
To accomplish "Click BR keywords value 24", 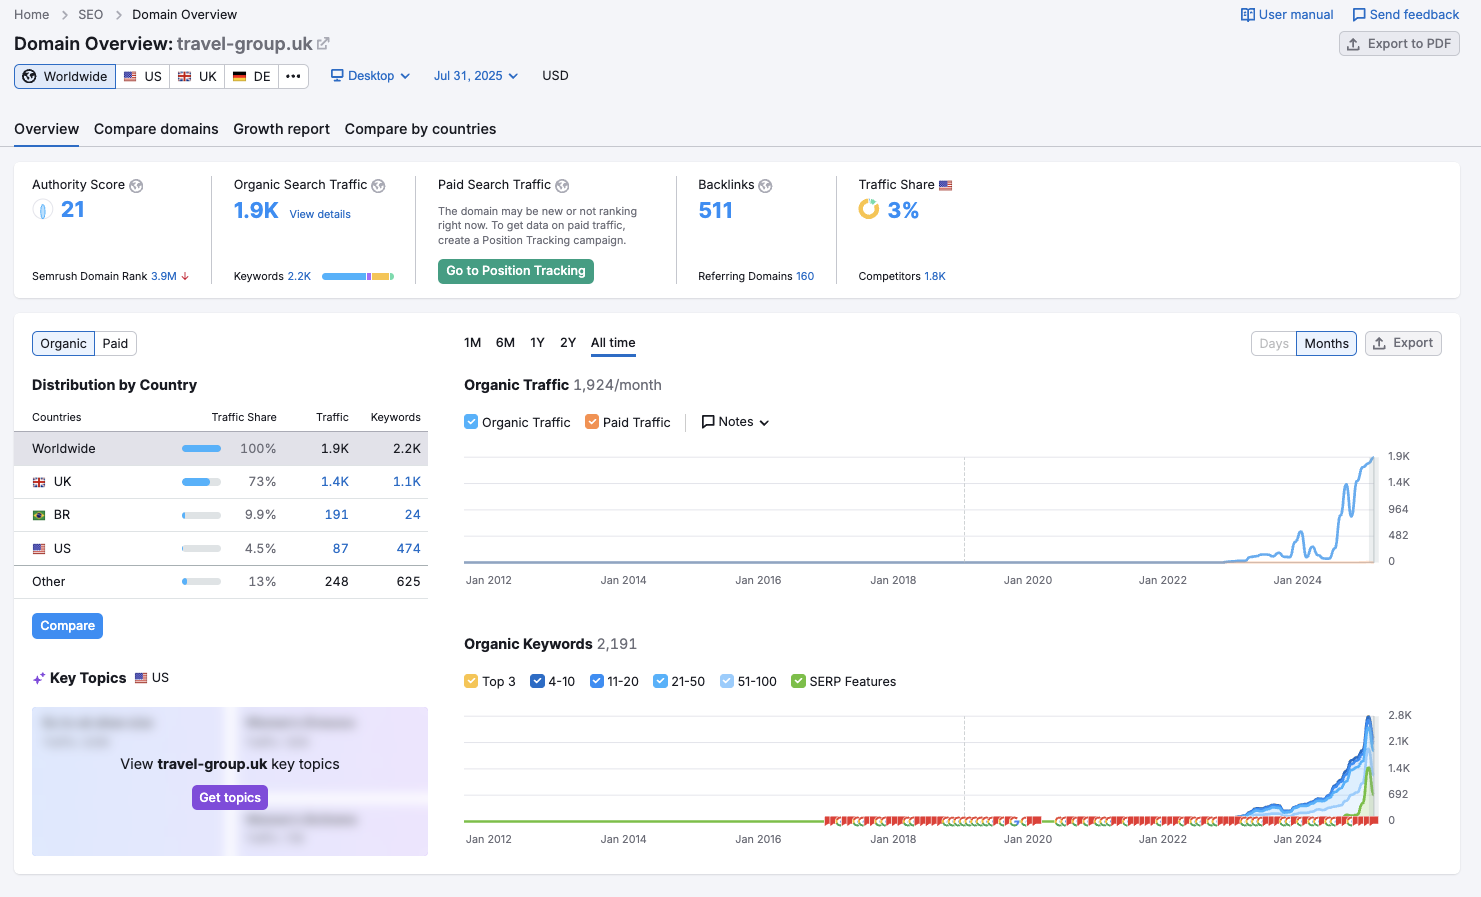I will click(412, 515).
